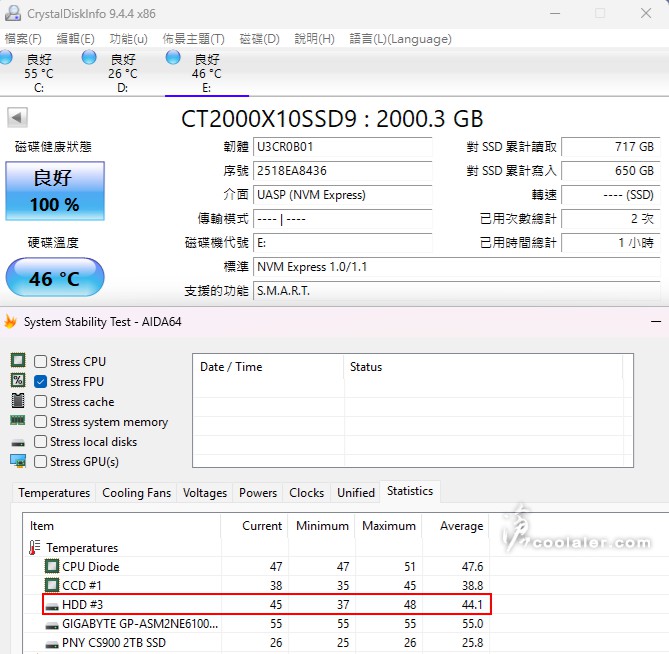Switch to the Temperatures tab

[54, 493]
